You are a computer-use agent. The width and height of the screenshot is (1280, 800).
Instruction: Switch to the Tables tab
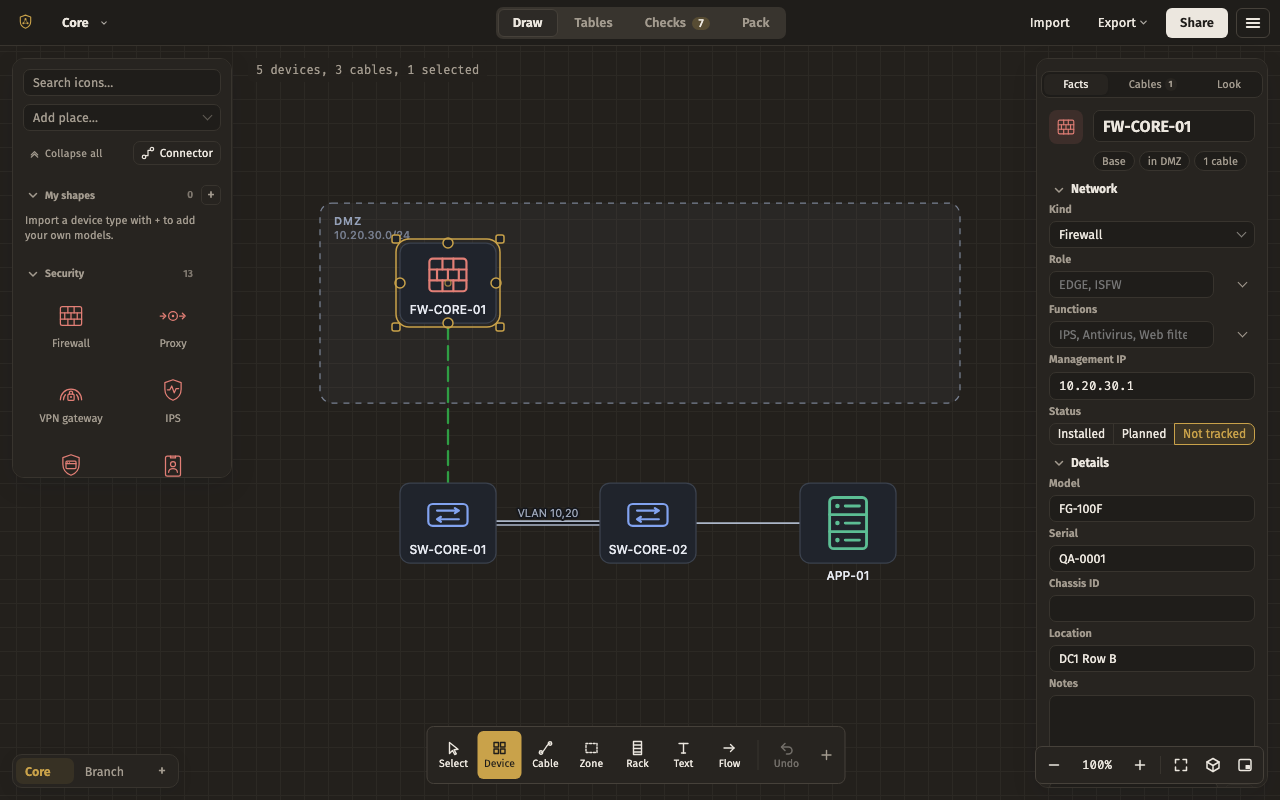593,23
